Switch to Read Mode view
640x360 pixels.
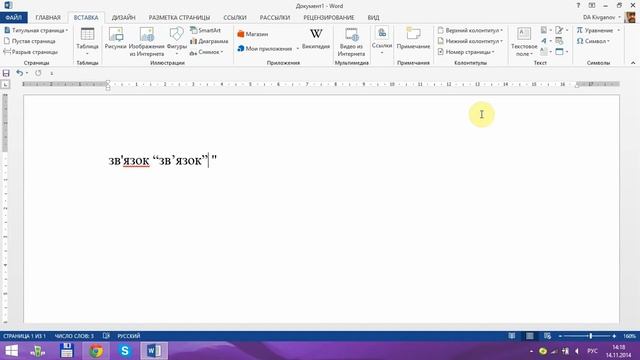coord(511,336)
